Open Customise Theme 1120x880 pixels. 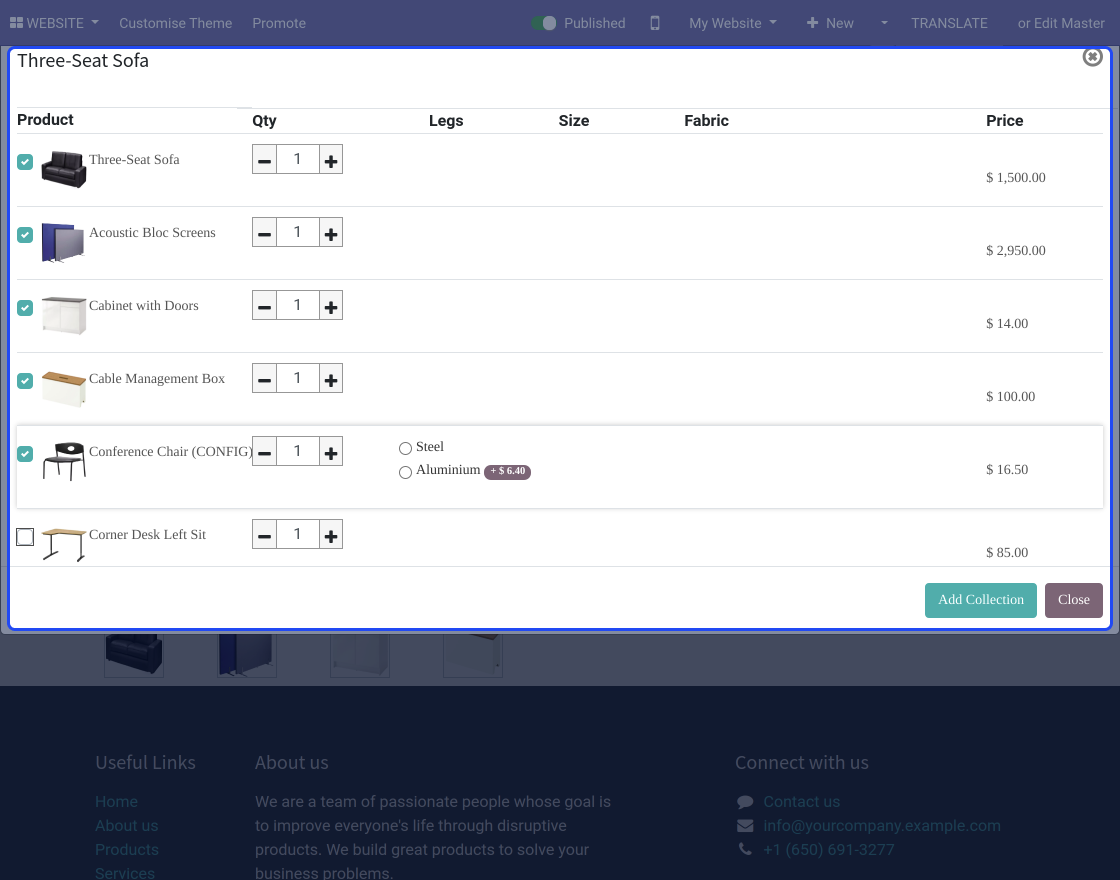[x=176, y=23]
